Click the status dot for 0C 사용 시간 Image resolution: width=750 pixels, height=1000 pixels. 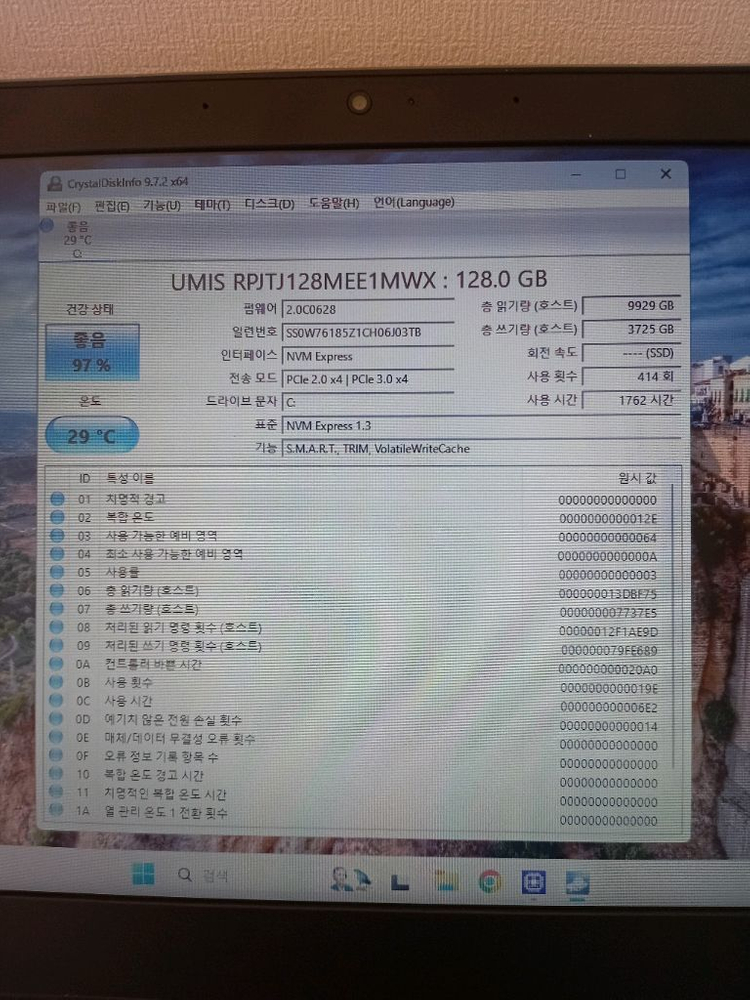click(x=57, y=700)
